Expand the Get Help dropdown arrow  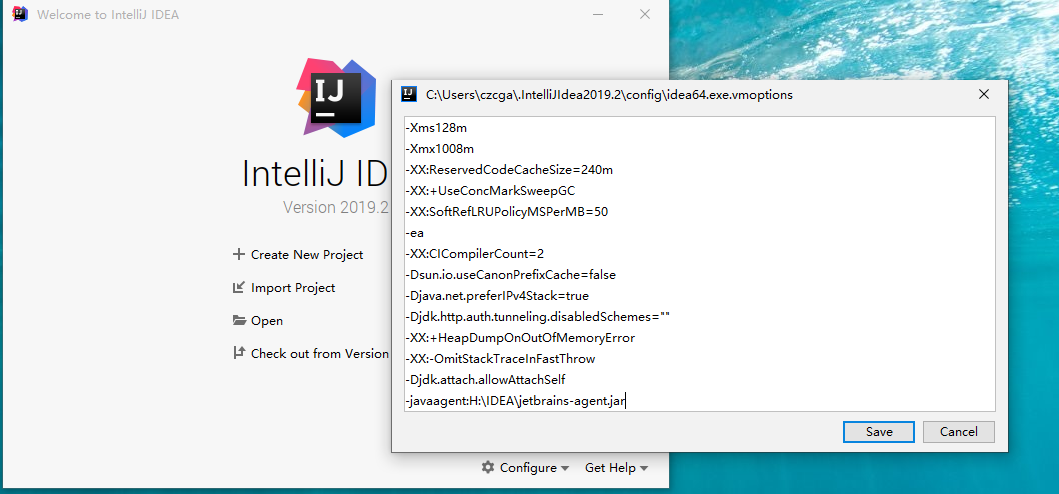[x=644, y=468]
